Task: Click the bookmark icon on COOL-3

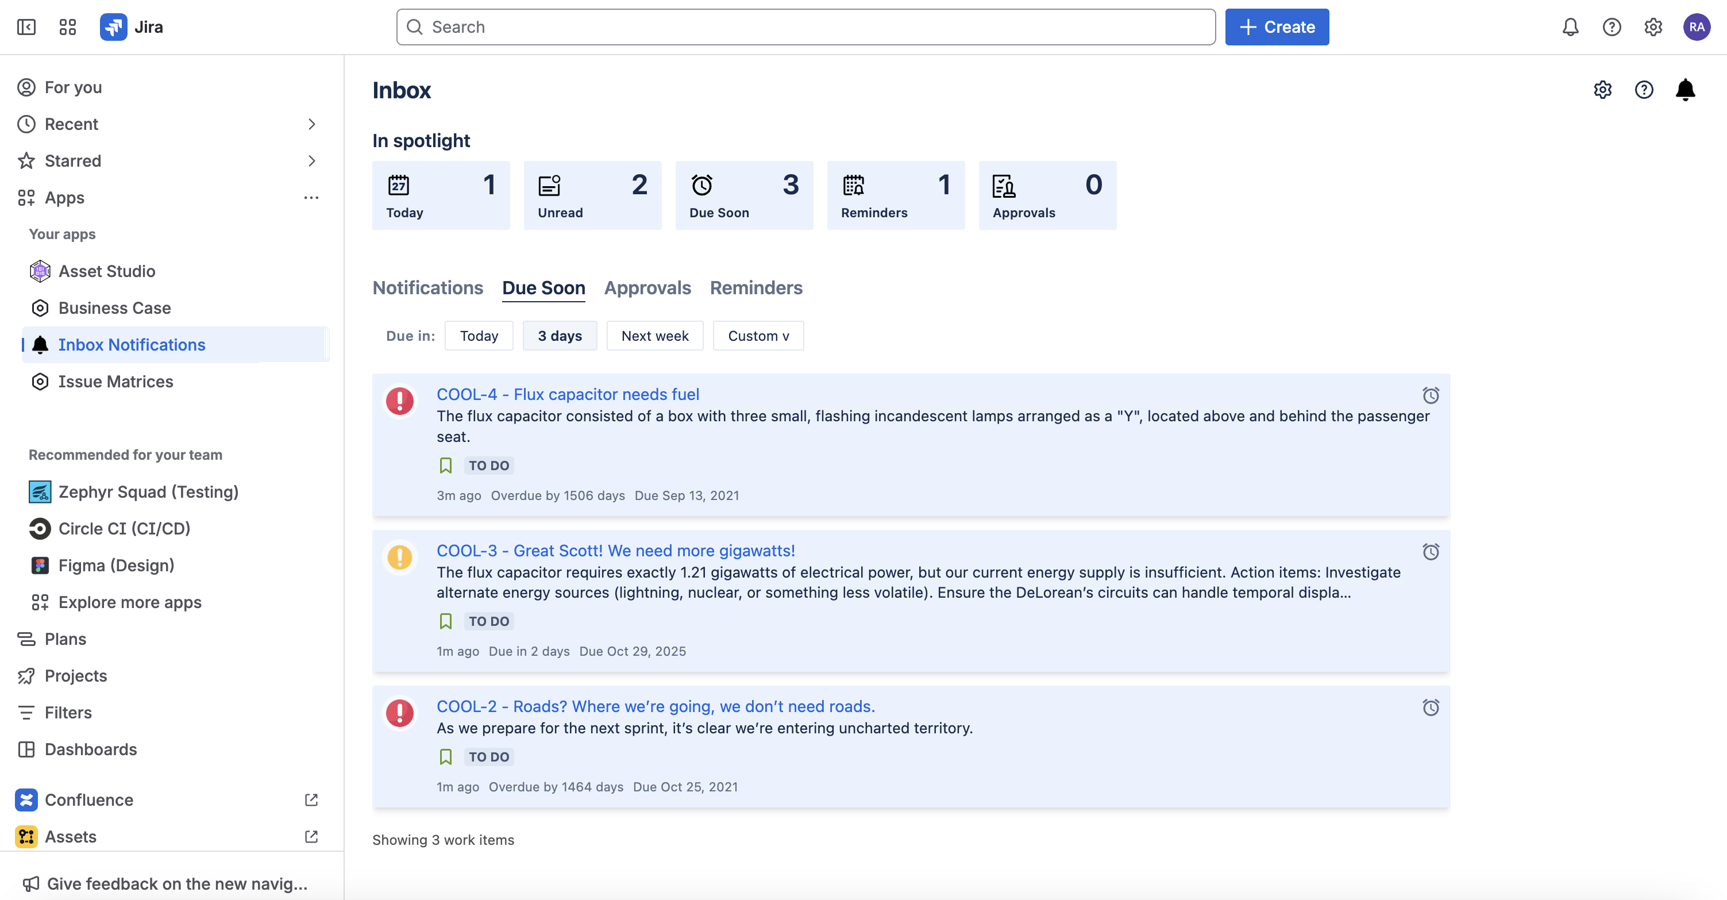Action: [446, 621]
